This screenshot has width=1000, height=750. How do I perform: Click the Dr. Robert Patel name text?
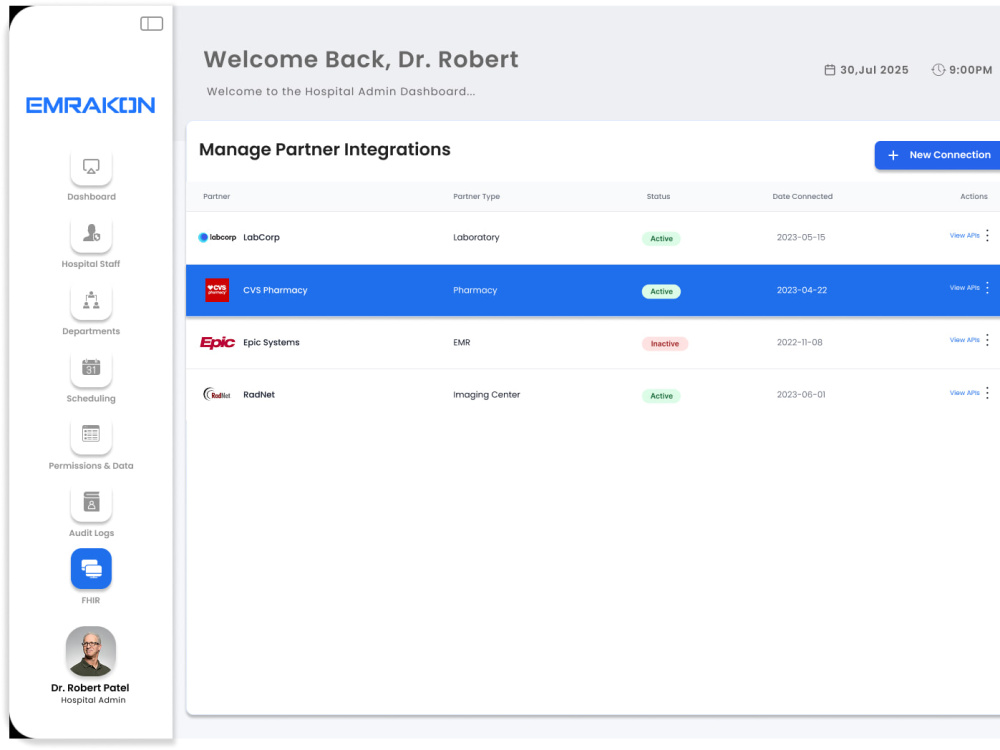click(90, 688)
